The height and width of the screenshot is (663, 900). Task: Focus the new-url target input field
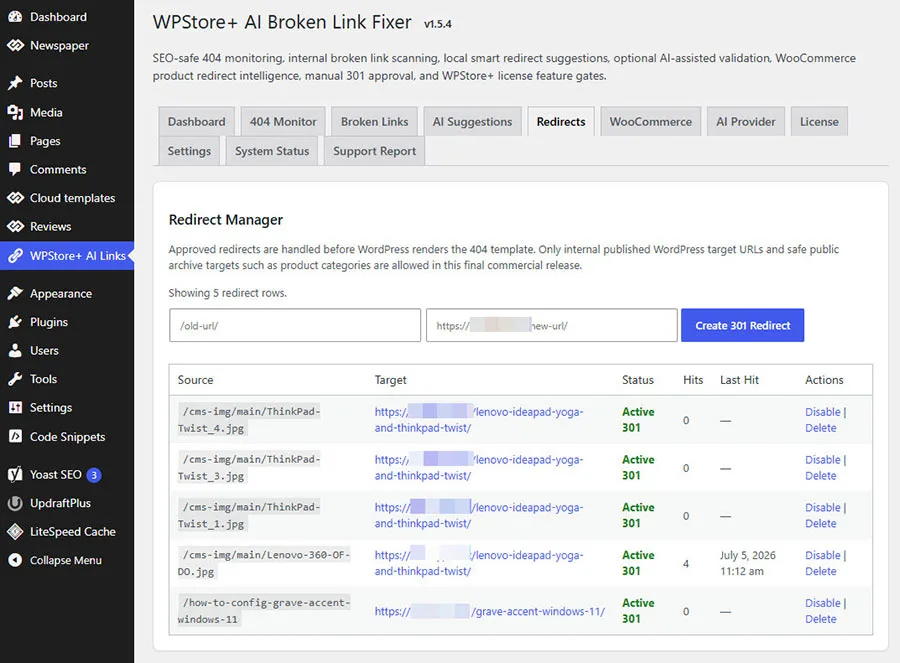(x=552, y=325)
